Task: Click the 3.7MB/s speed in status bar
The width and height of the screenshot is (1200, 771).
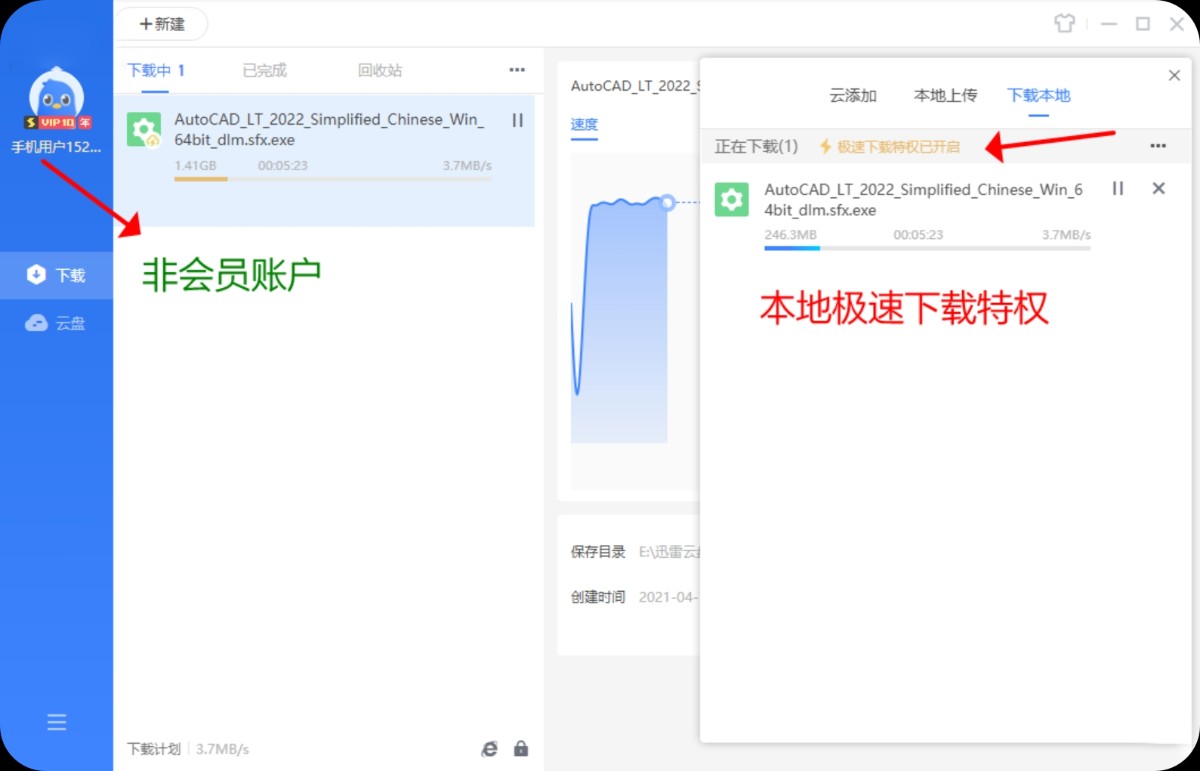Action: click(222, 748)
